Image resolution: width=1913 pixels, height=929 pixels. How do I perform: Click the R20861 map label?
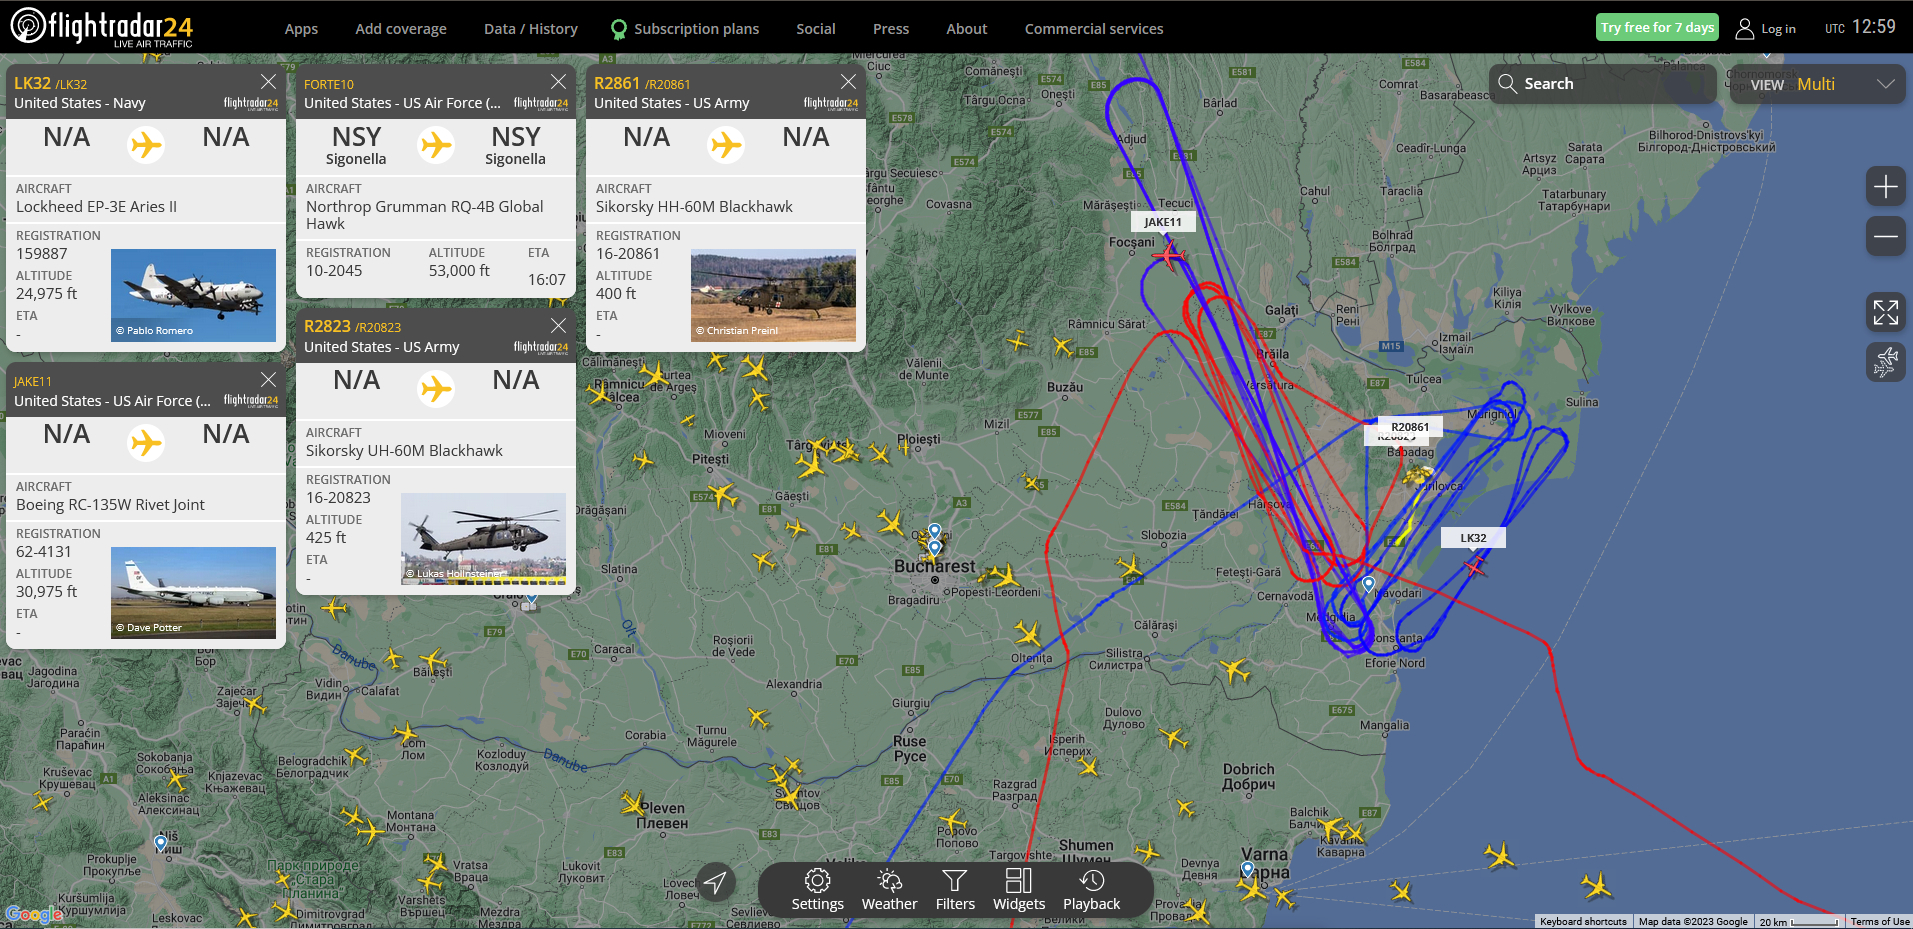[1410, 427]
